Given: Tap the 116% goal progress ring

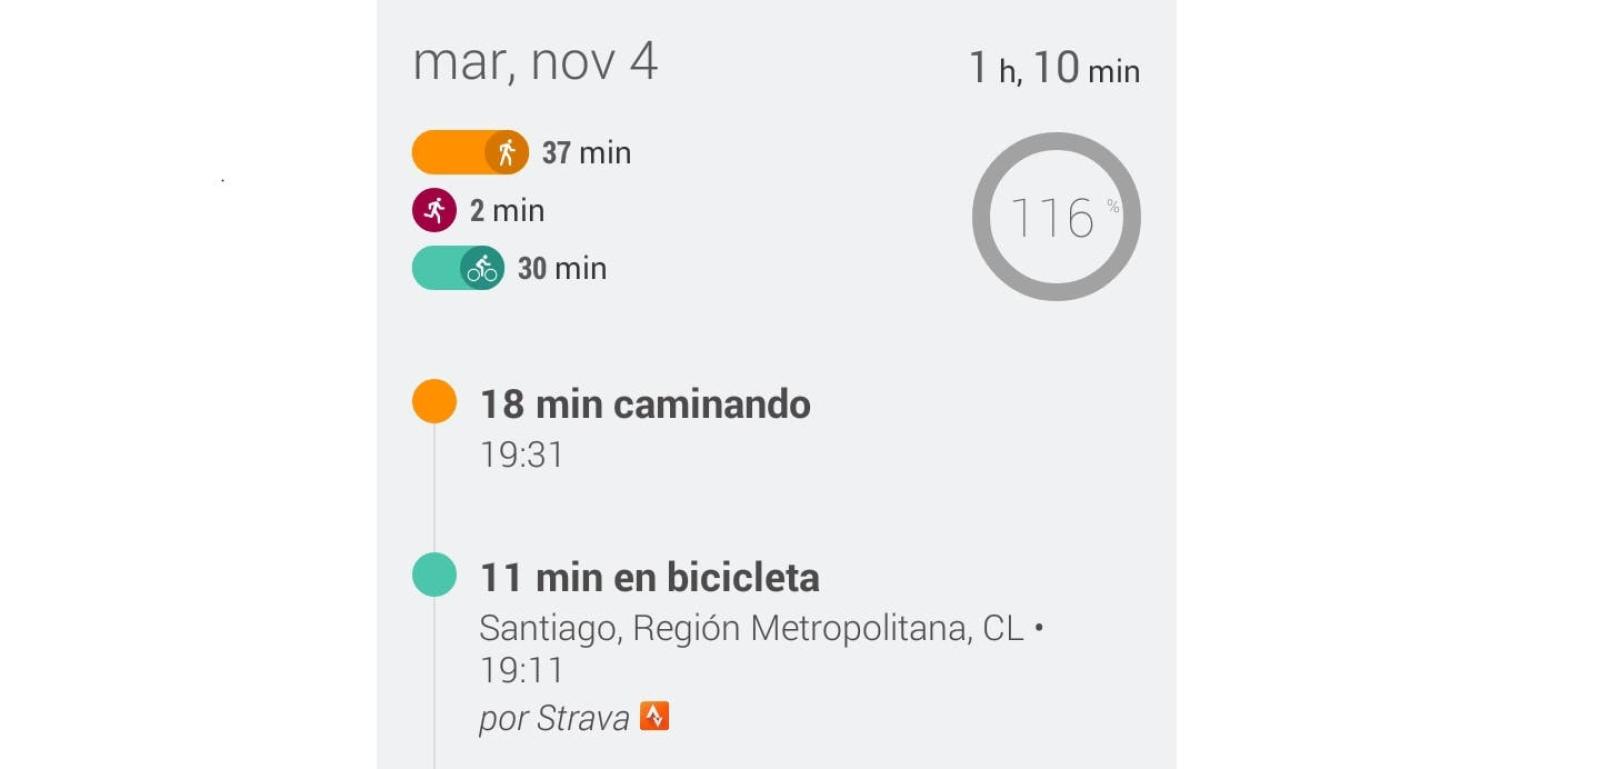Looking at the screenshot, I should point(1056,217).
